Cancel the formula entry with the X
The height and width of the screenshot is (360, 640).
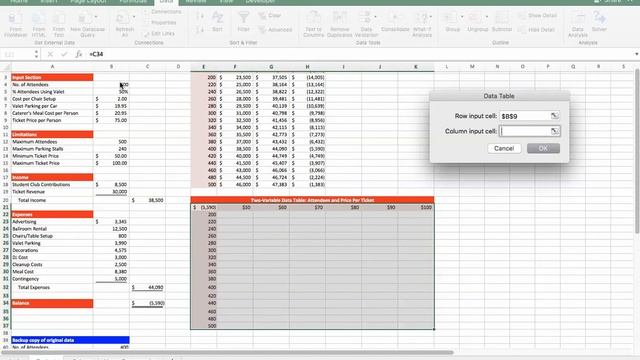[50, 54]
